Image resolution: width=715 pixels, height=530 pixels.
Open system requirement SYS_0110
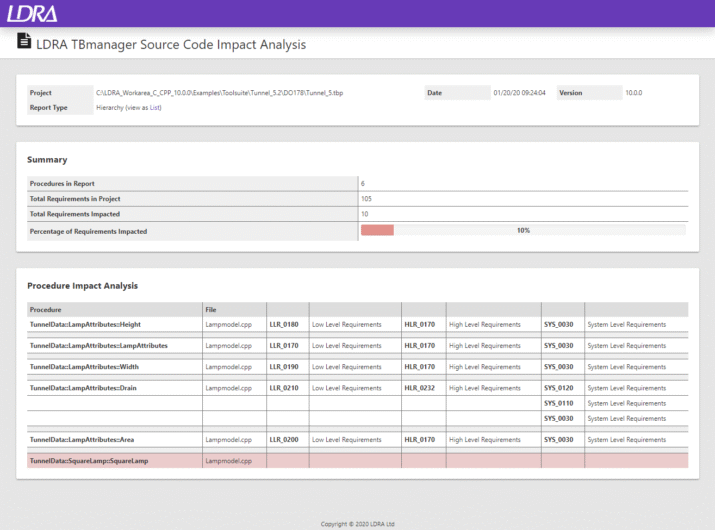(558, 403)
